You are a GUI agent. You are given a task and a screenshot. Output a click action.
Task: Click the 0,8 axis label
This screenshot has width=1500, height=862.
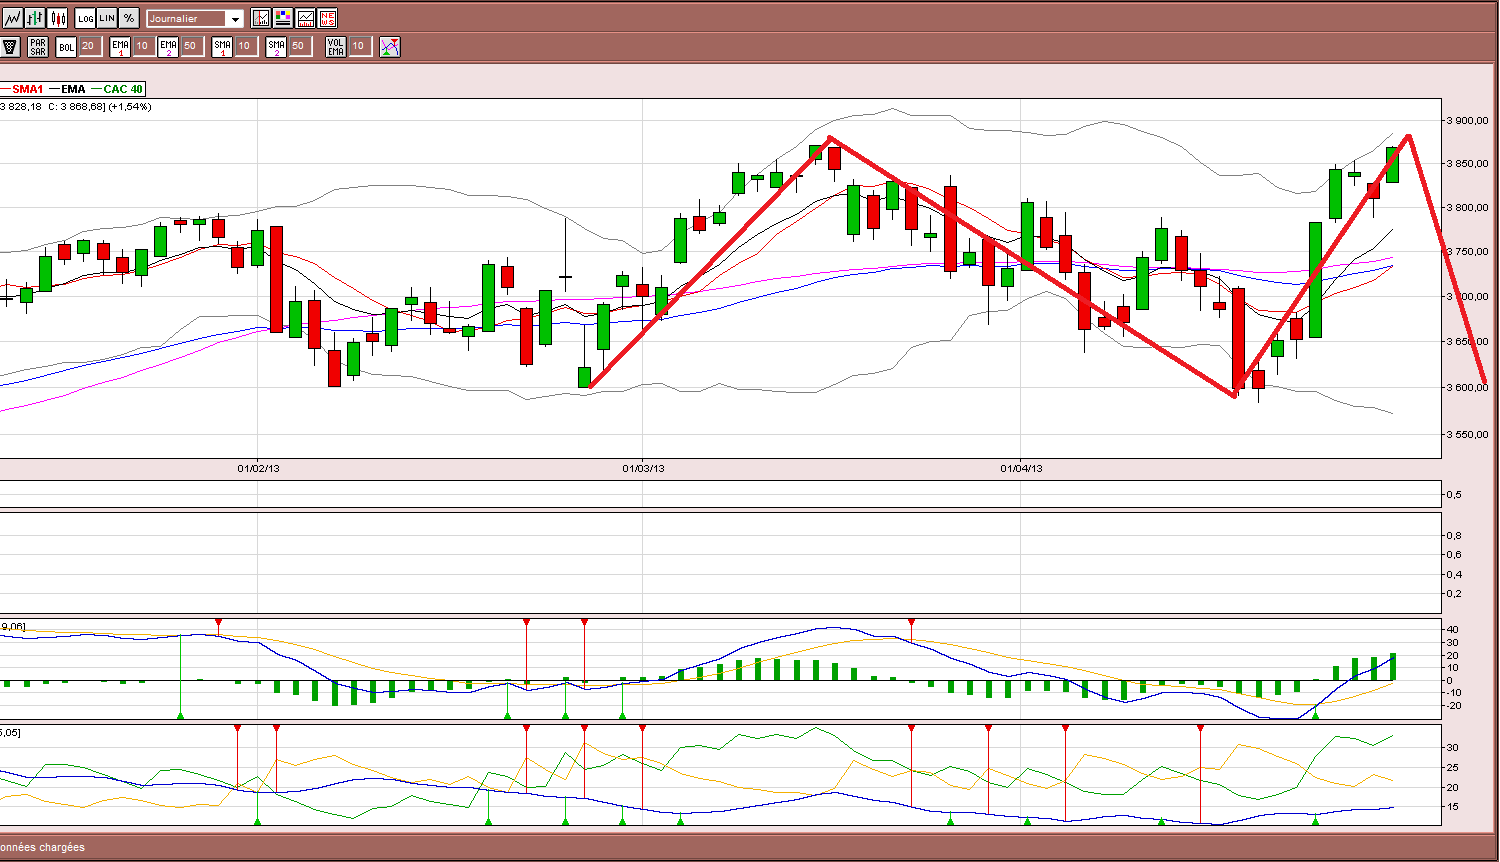point(1453,536)
